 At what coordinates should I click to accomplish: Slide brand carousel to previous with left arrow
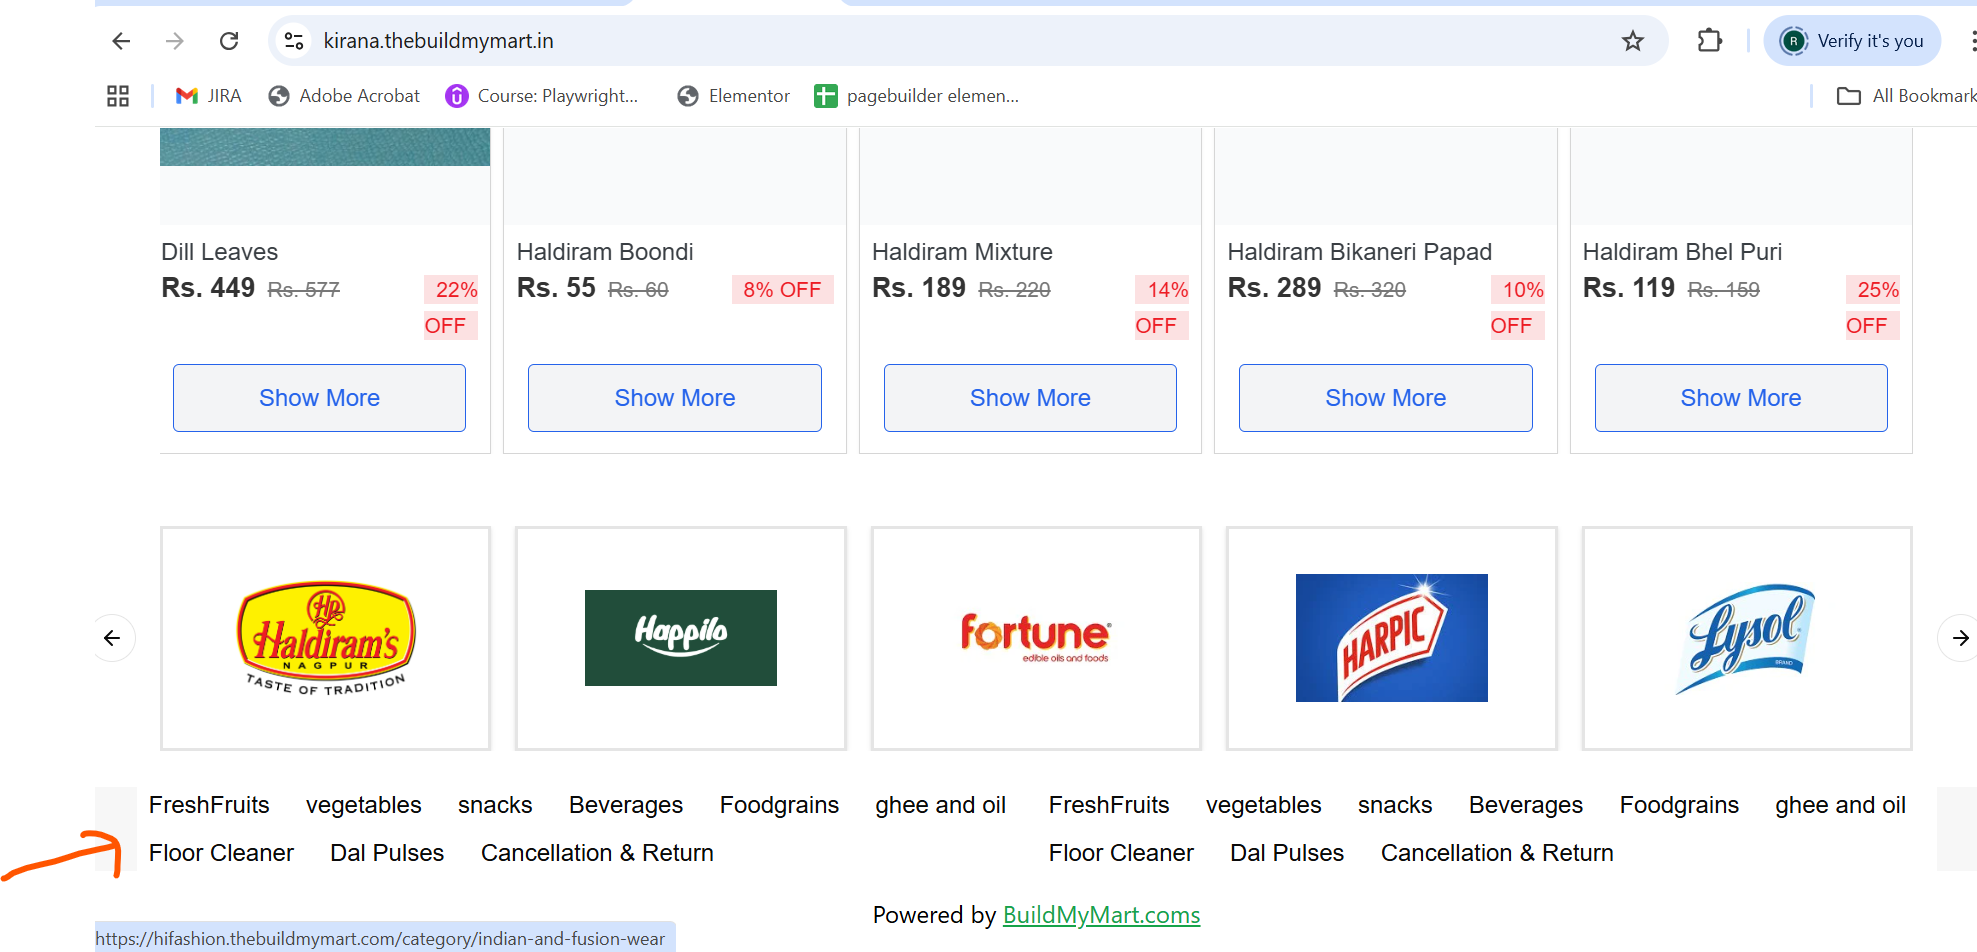[113, 638]
